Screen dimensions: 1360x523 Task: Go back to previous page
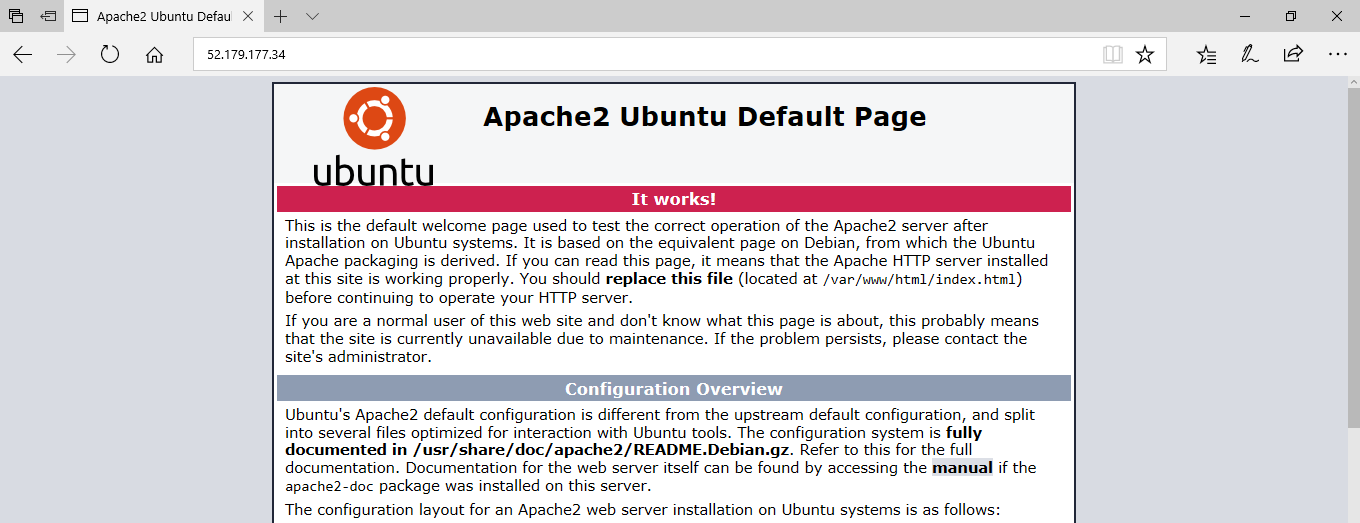pyautogui.click(x=23, y=54)
